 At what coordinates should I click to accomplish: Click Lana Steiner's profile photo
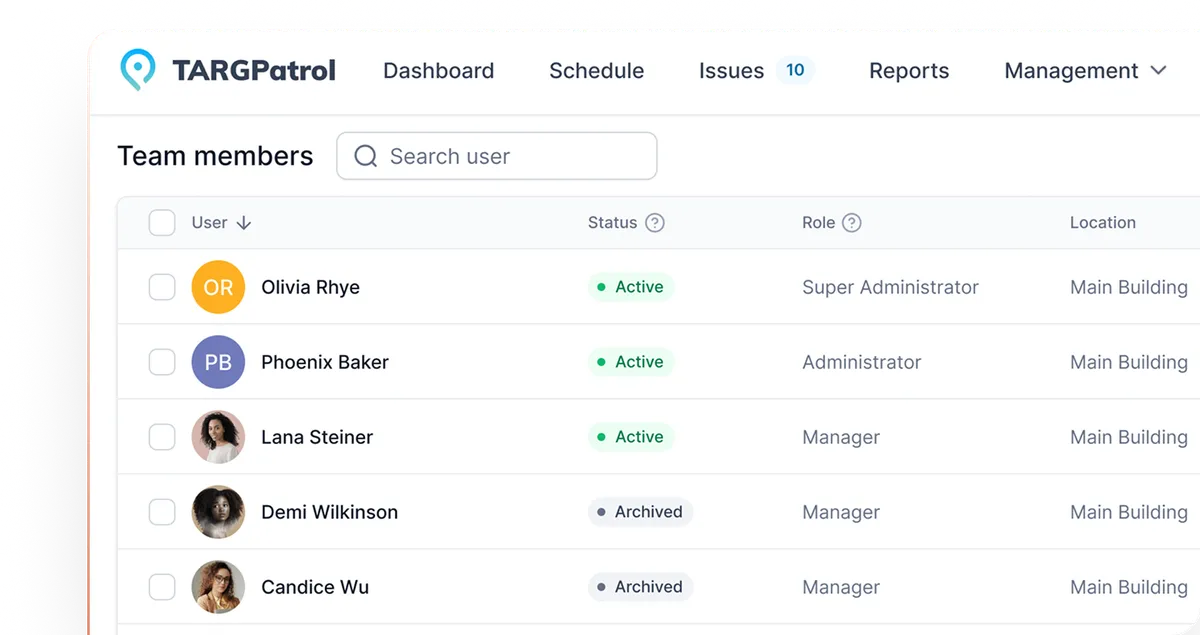coord(218,437)
